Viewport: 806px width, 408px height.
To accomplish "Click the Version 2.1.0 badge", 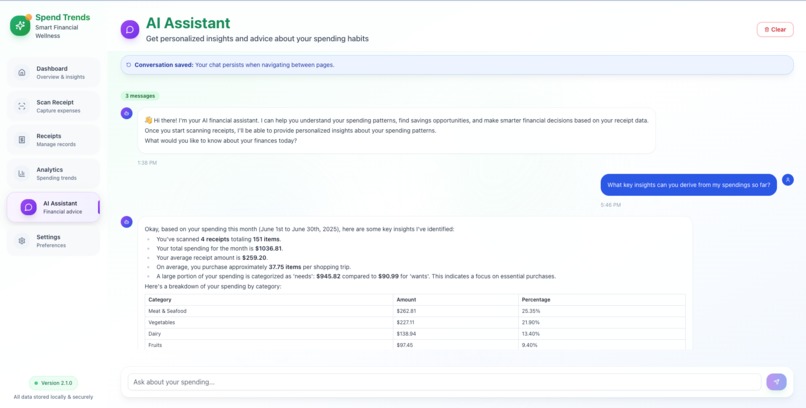I will pos(53,383).
